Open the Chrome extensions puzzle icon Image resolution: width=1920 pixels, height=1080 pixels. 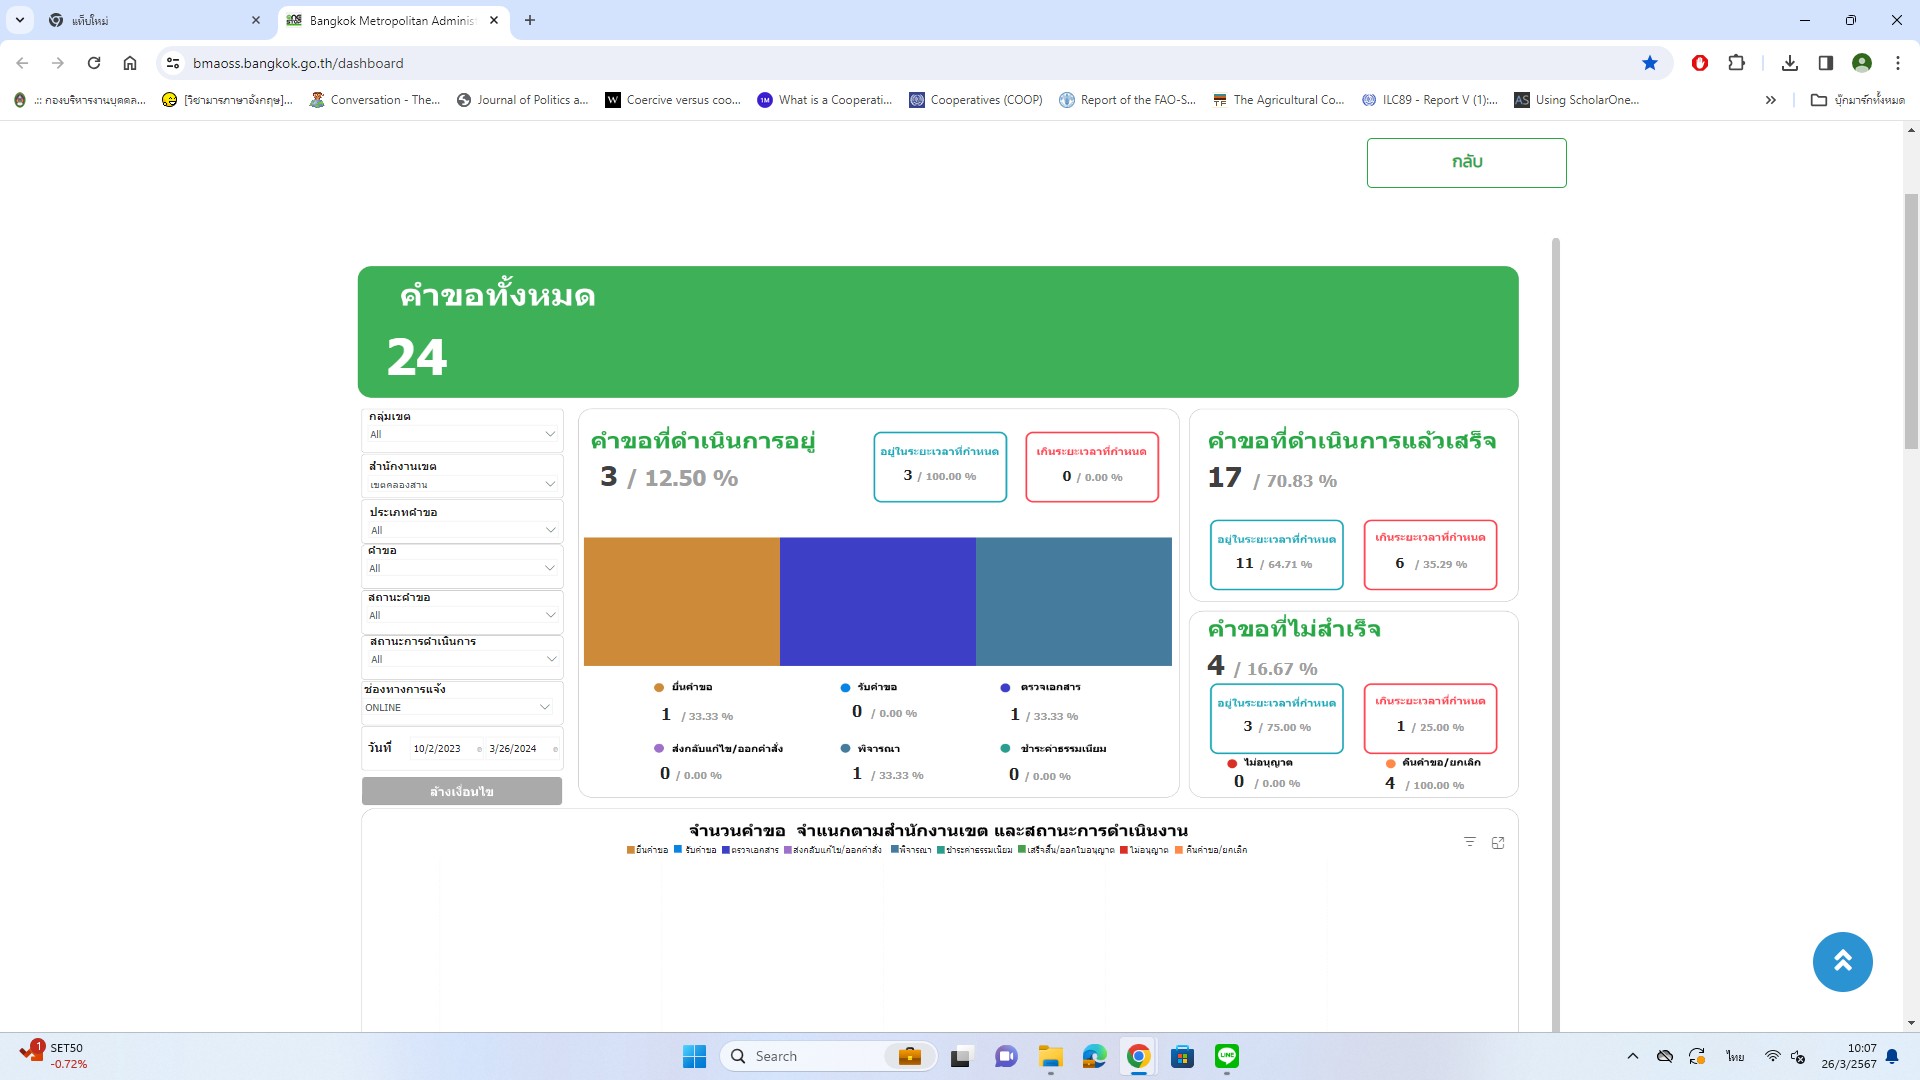[x=1736, y=63]
